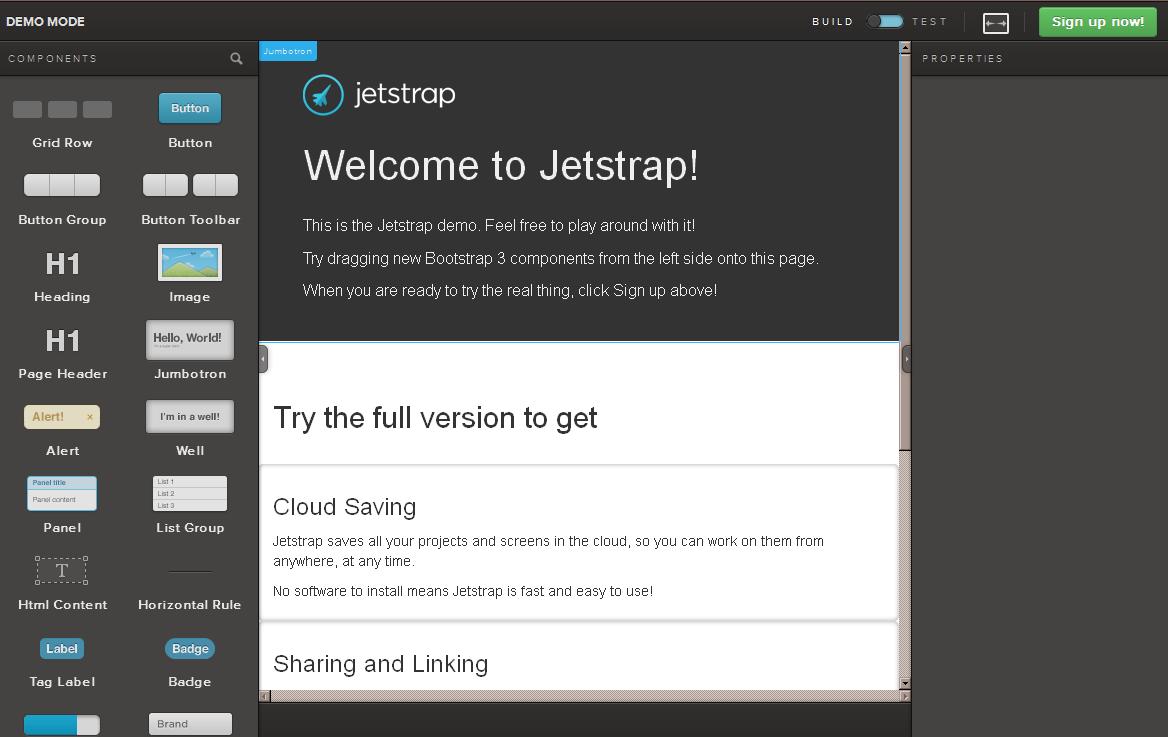This screenshot has width=1168, height=737.
Task: Choose the Page Header H1 component icon
Action: (x=63, y=341)
